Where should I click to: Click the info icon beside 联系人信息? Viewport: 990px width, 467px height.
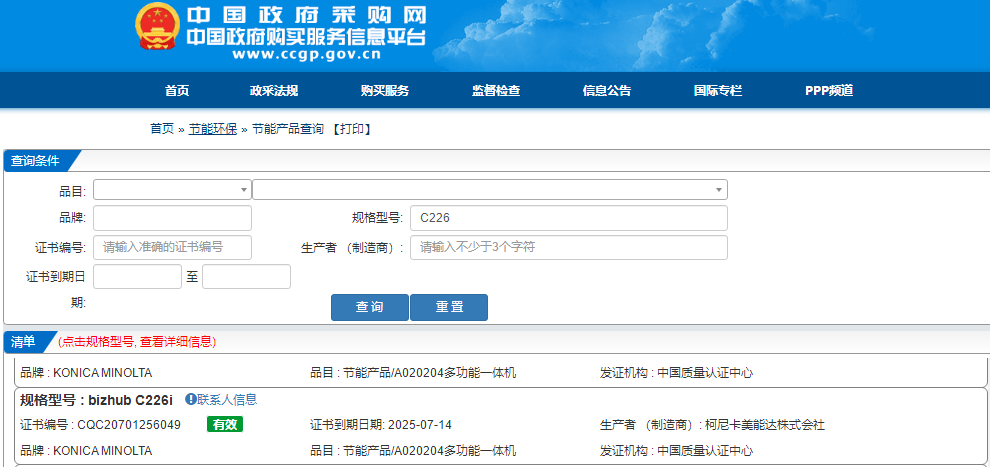coord(189,399)
